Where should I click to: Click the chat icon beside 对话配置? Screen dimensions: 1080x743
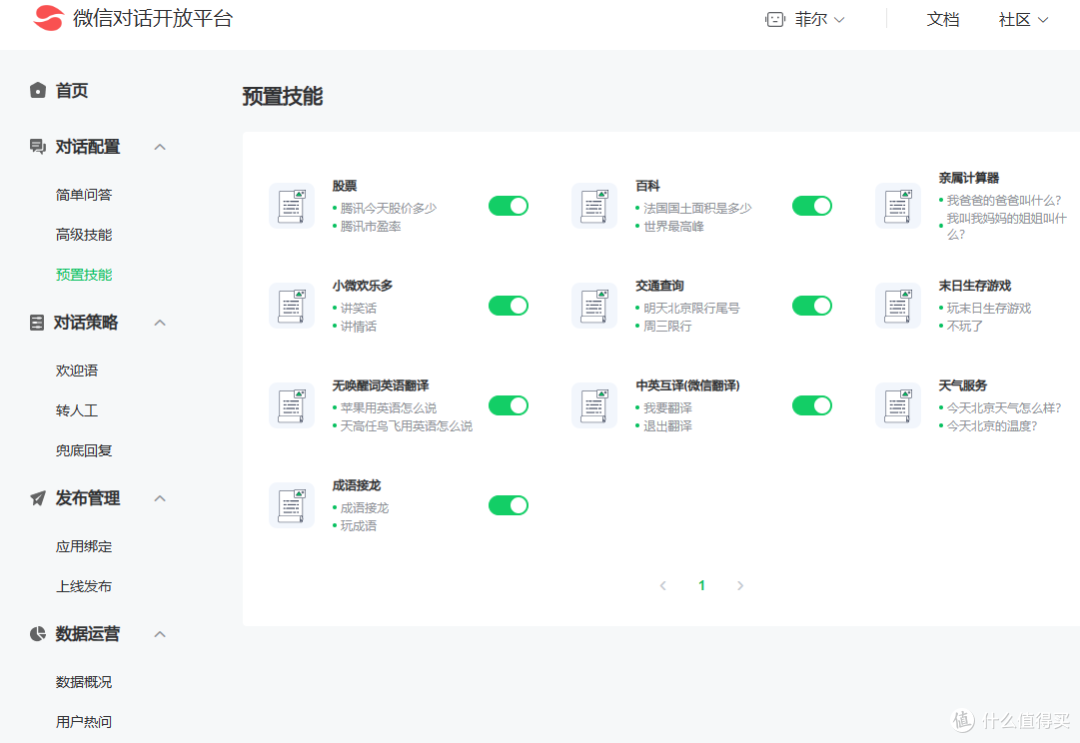38,147
